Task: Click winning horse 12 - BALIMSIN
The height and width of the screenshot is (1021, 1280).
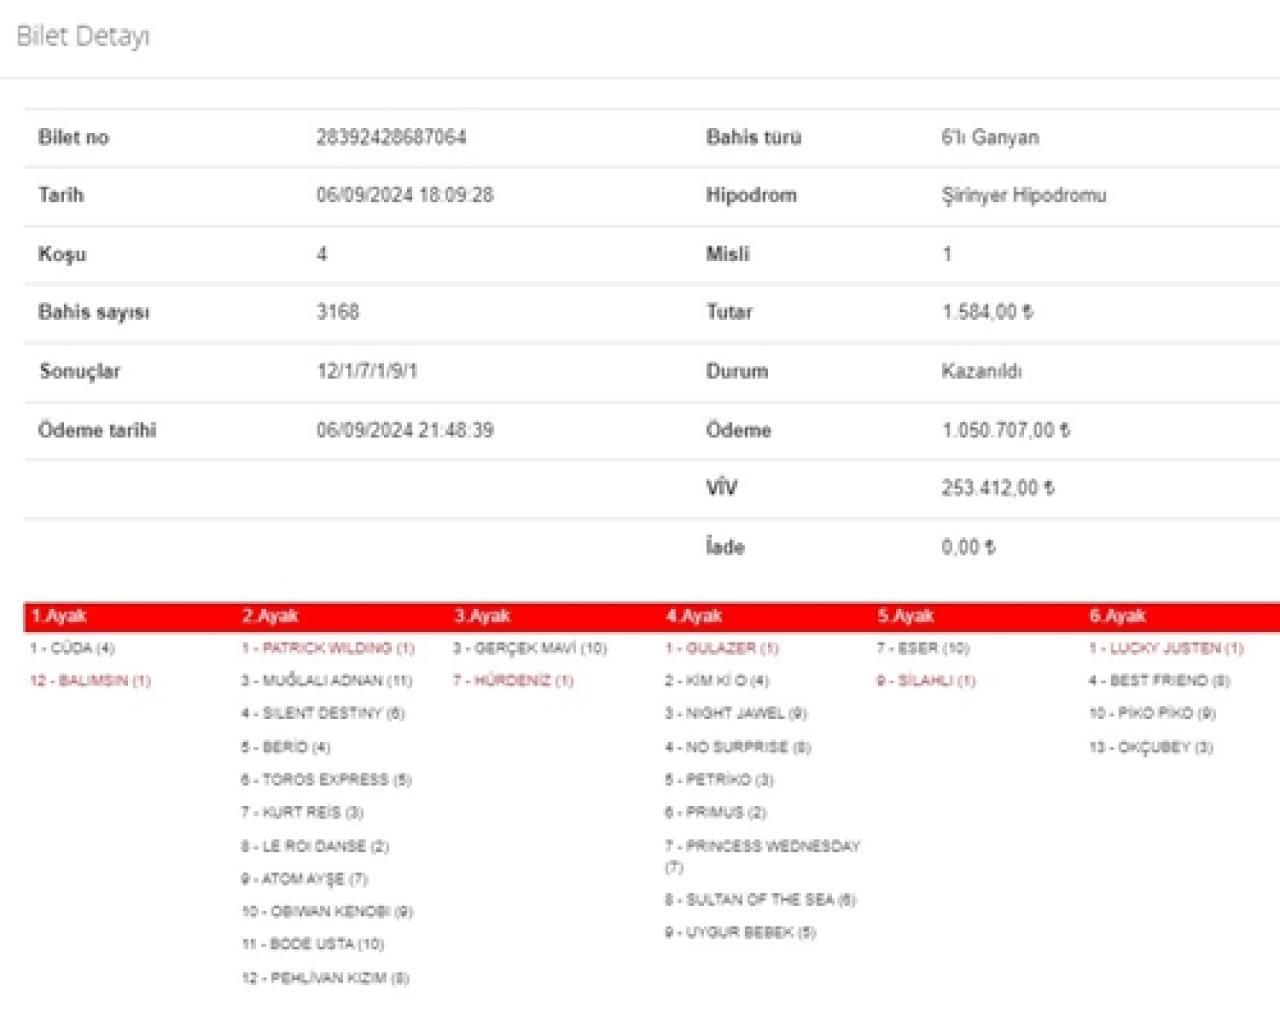Action: (x=90, y=681)
